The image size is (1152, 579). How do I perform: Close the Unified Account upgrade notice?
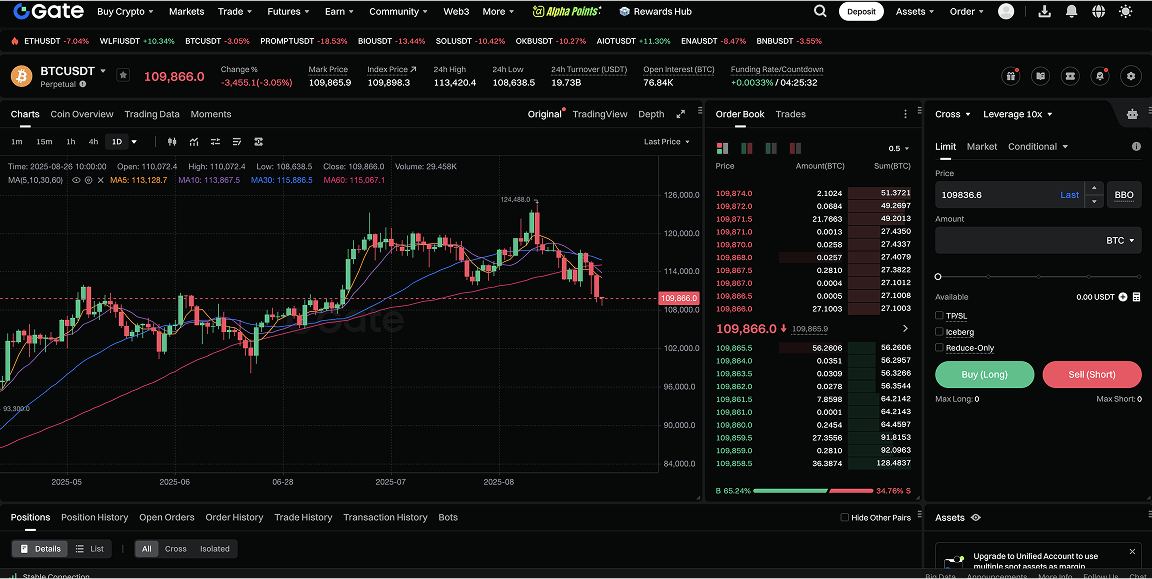(1132, 551)
